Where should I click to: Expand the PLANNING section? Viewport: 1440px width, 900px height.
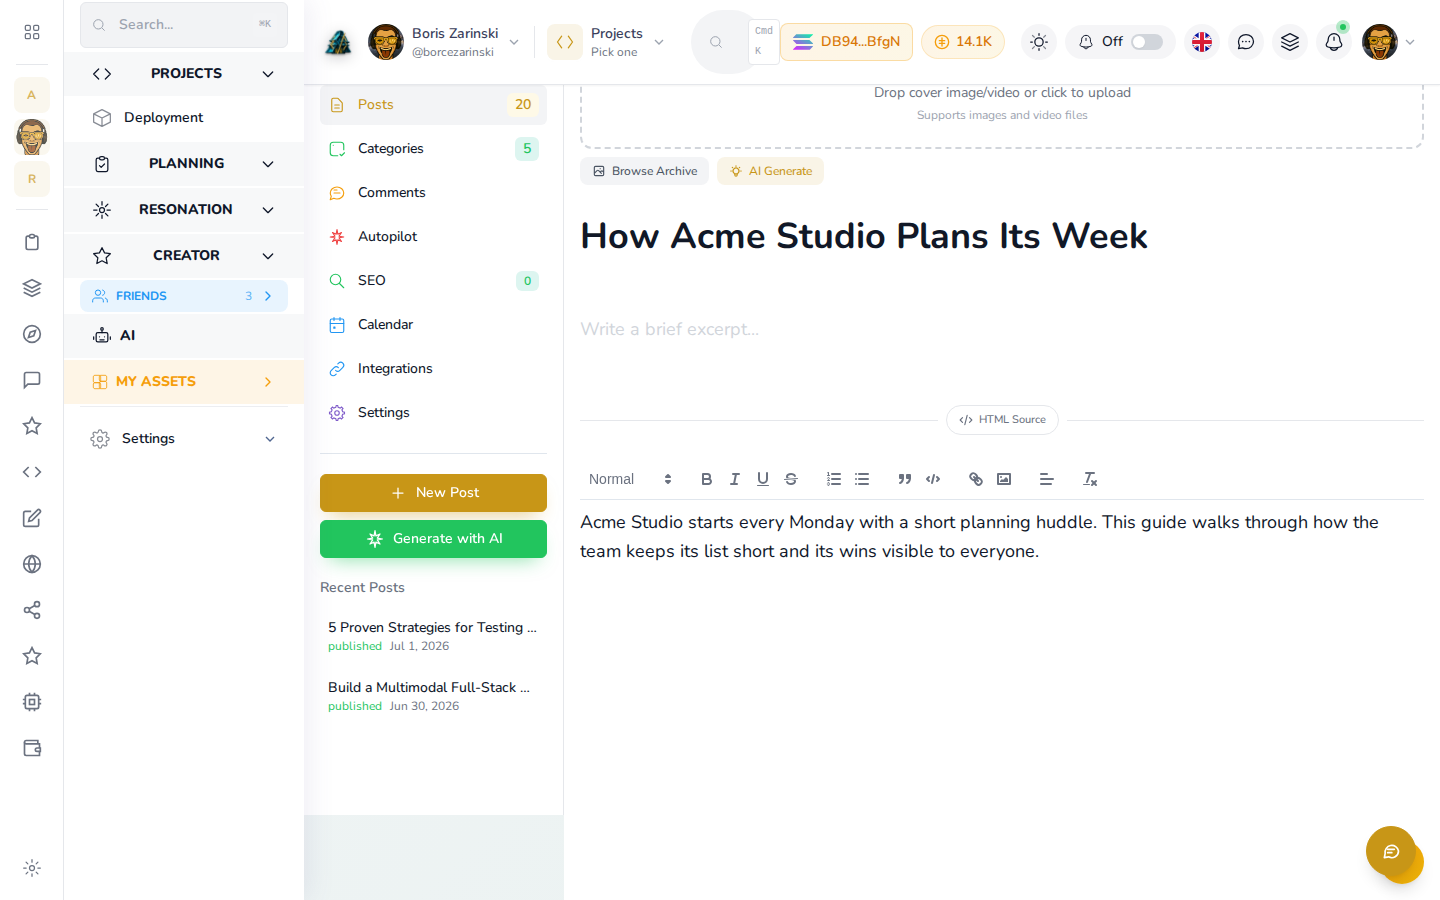[x=184, y=164]
